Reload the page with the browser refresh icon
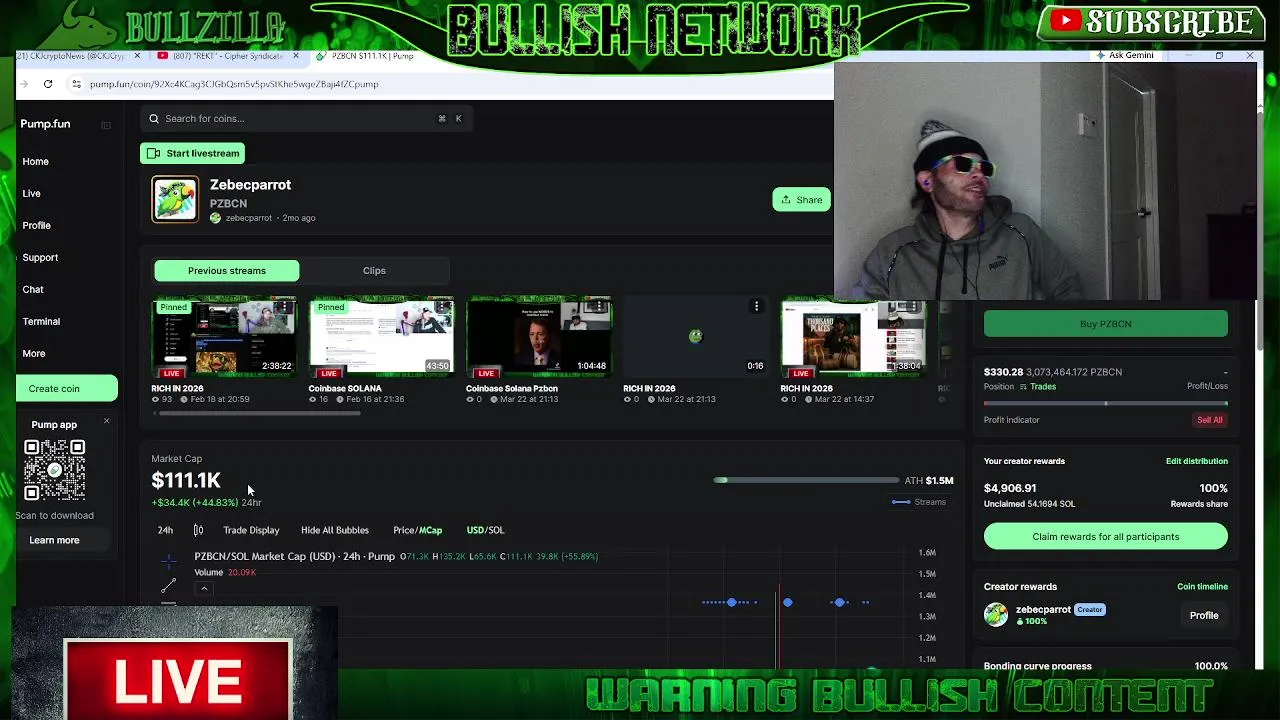The width and height of the screenshot is (1280, 720). pos(48,84)
